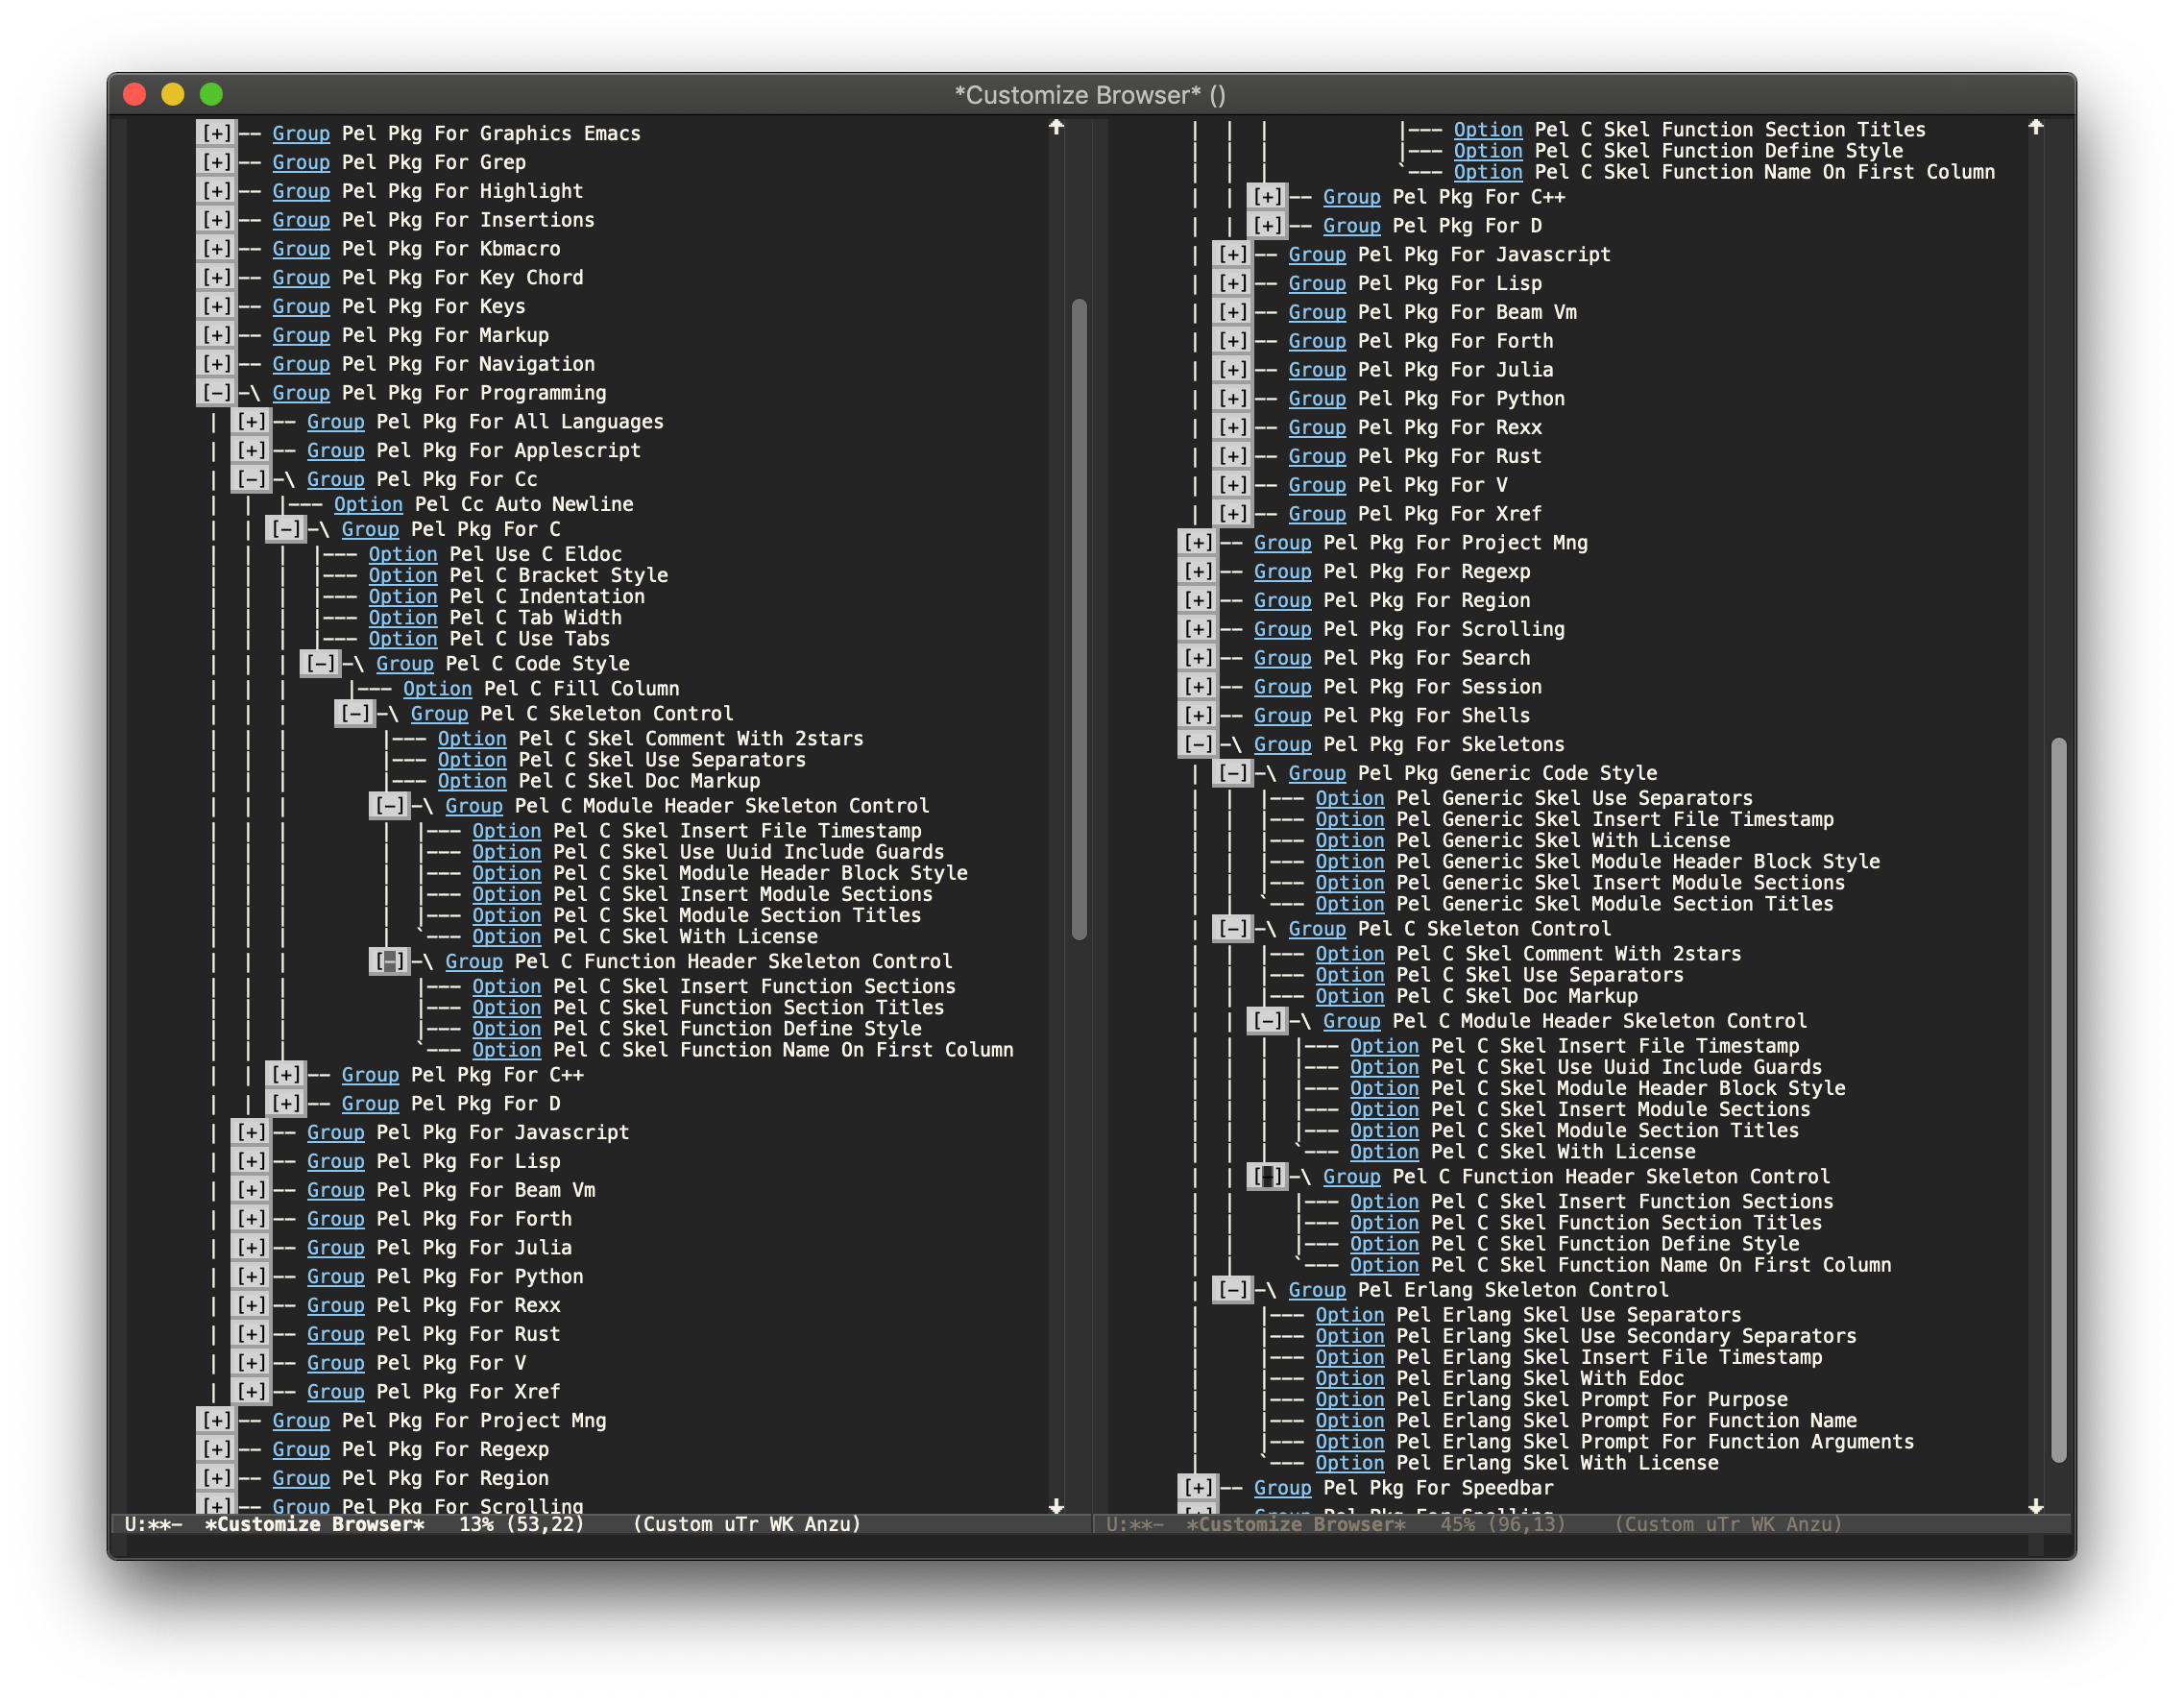Viewport: 2184px width, 1702px height.
Task: Expand Pel Pkg For Speedbar node
Action: (x=1198, y=1488)
